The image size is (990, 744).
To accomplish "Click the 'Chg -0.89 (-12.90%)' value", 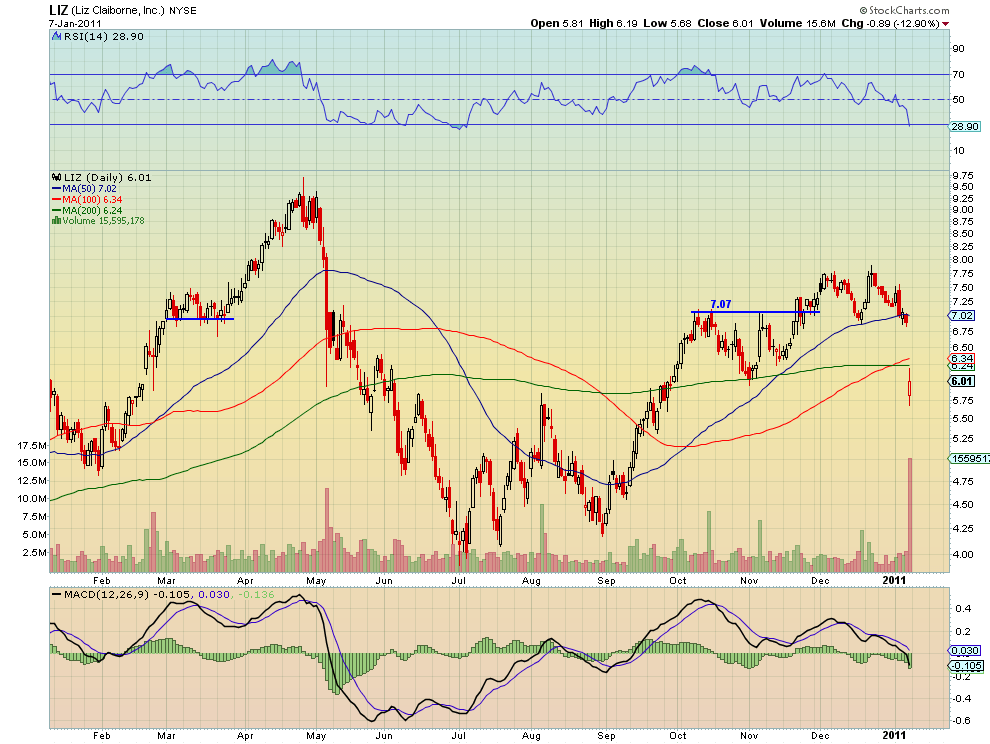I will point(890,23).
